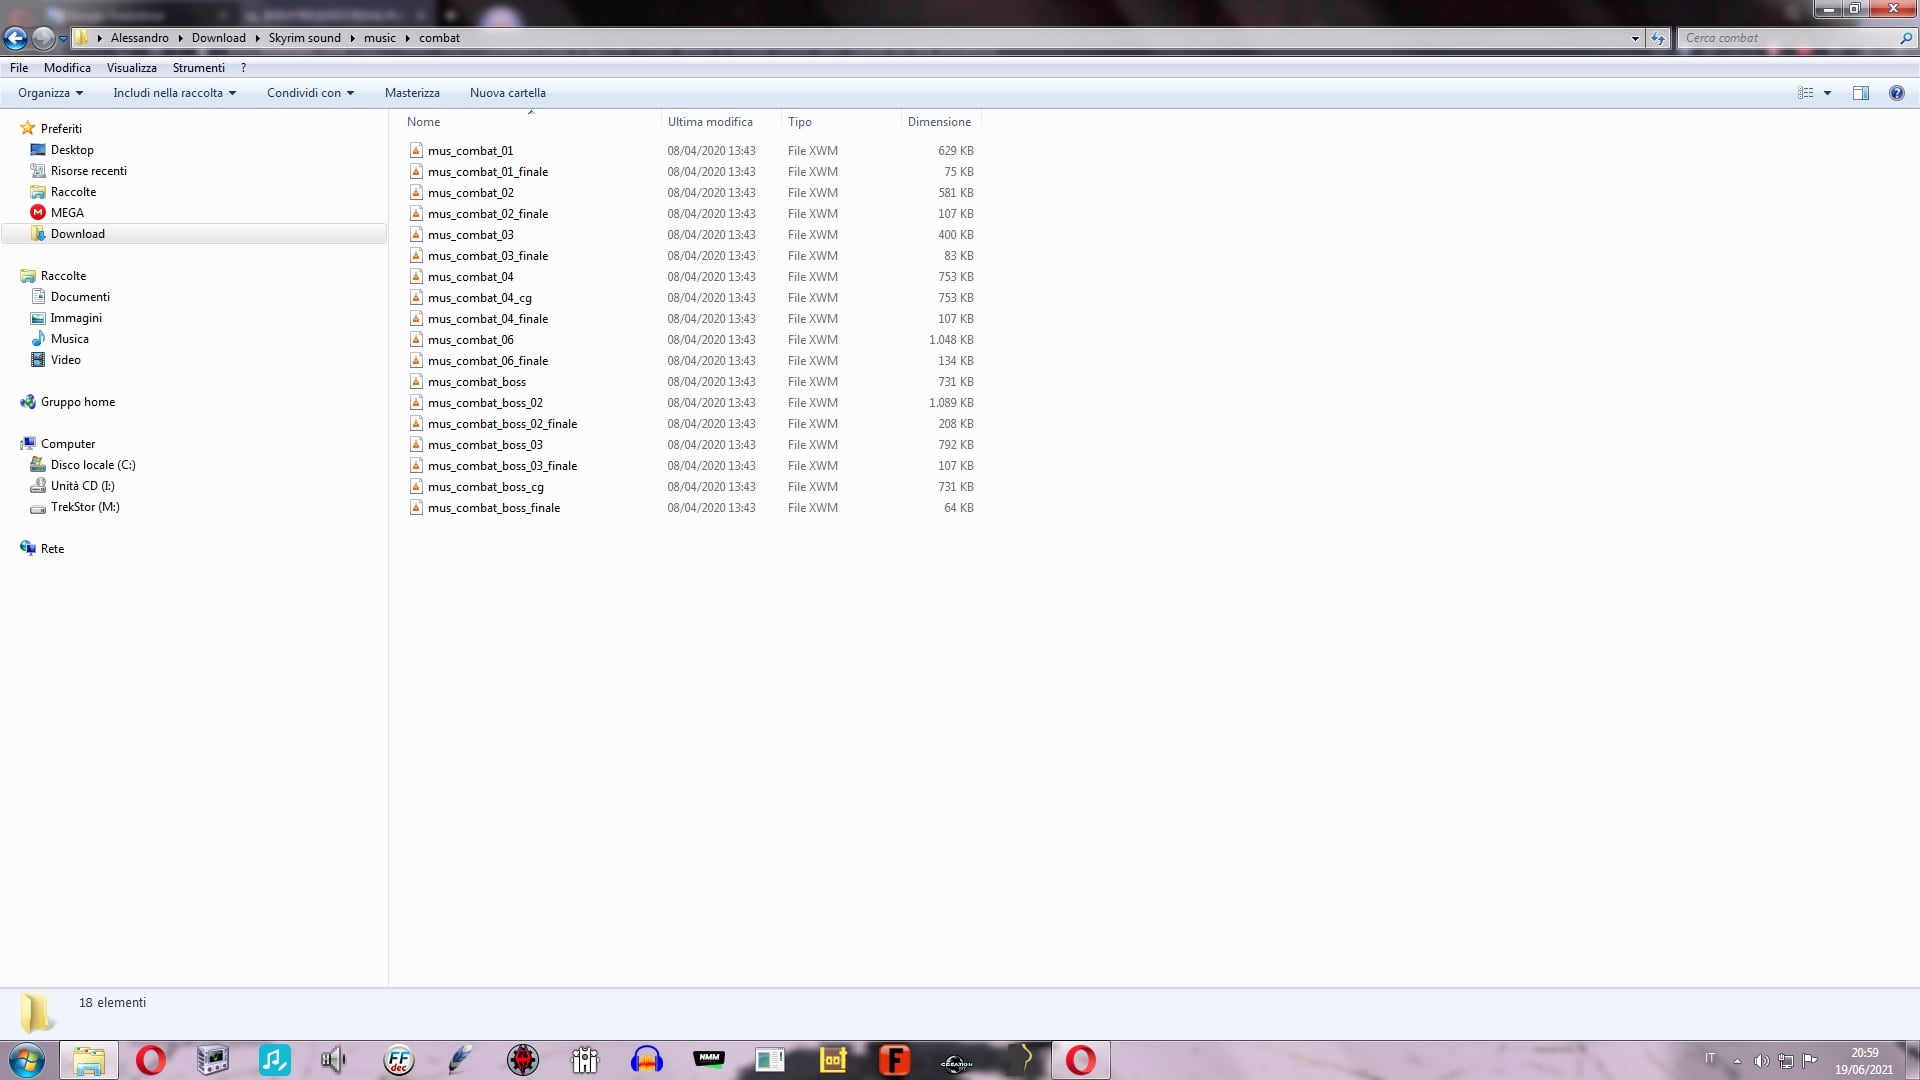Select file mus_combat_01
The height and width of the screenshot is (1080, 1920).
click(x=470, y=151)
